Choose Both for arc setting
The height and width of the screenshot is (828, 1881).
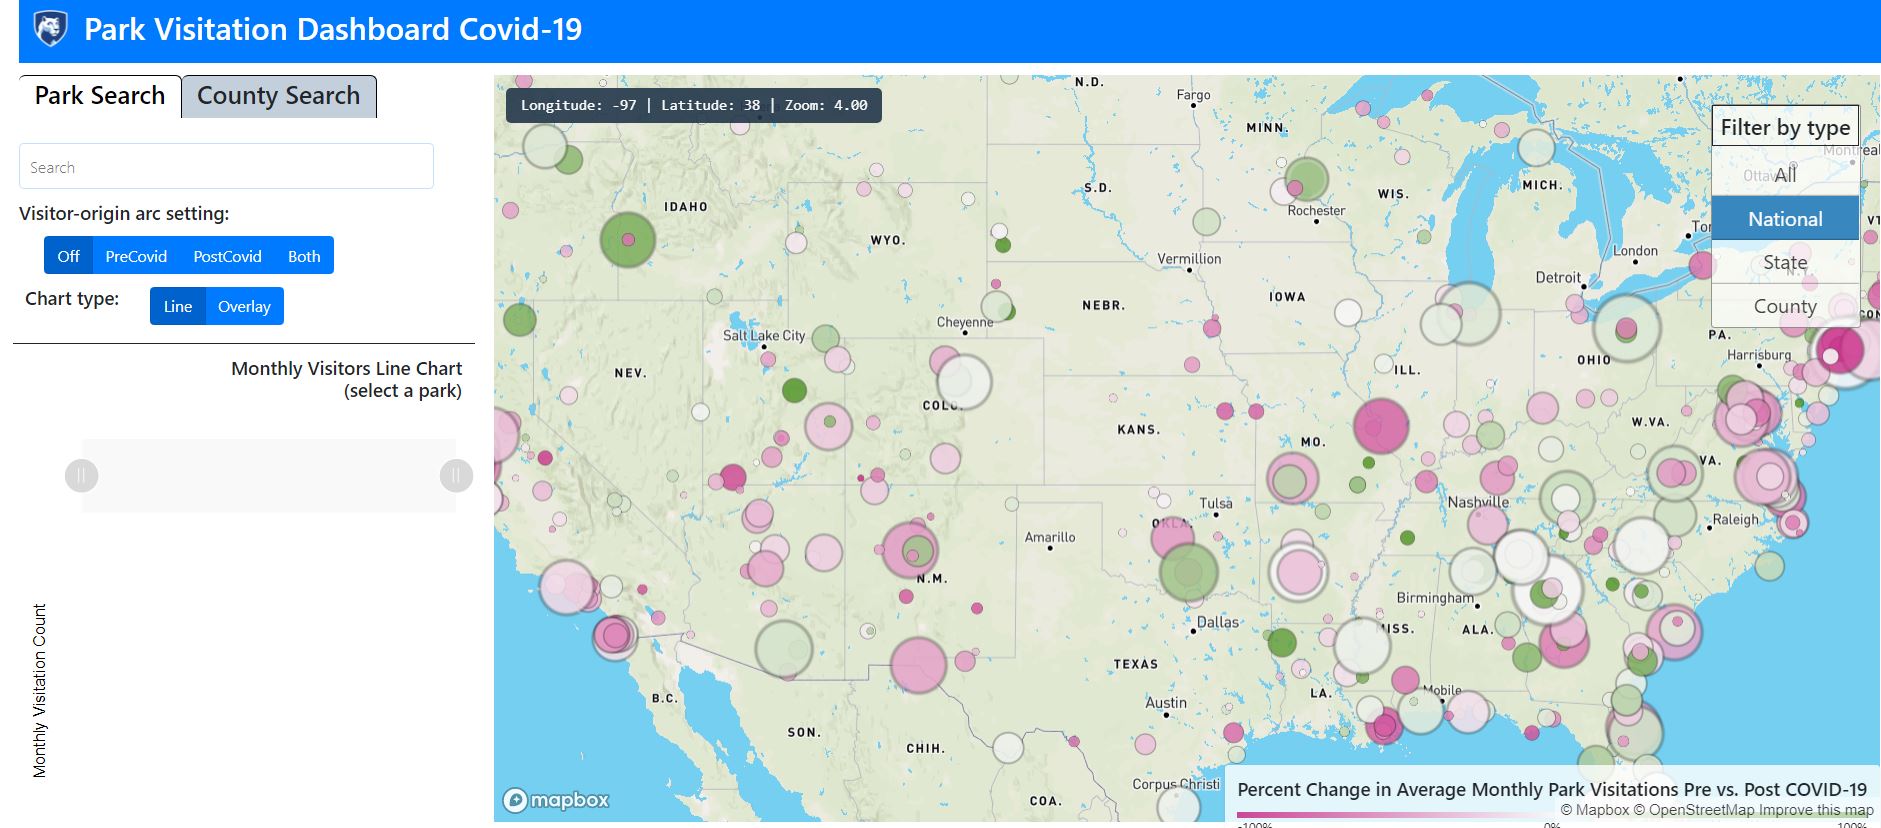(304, 256)
